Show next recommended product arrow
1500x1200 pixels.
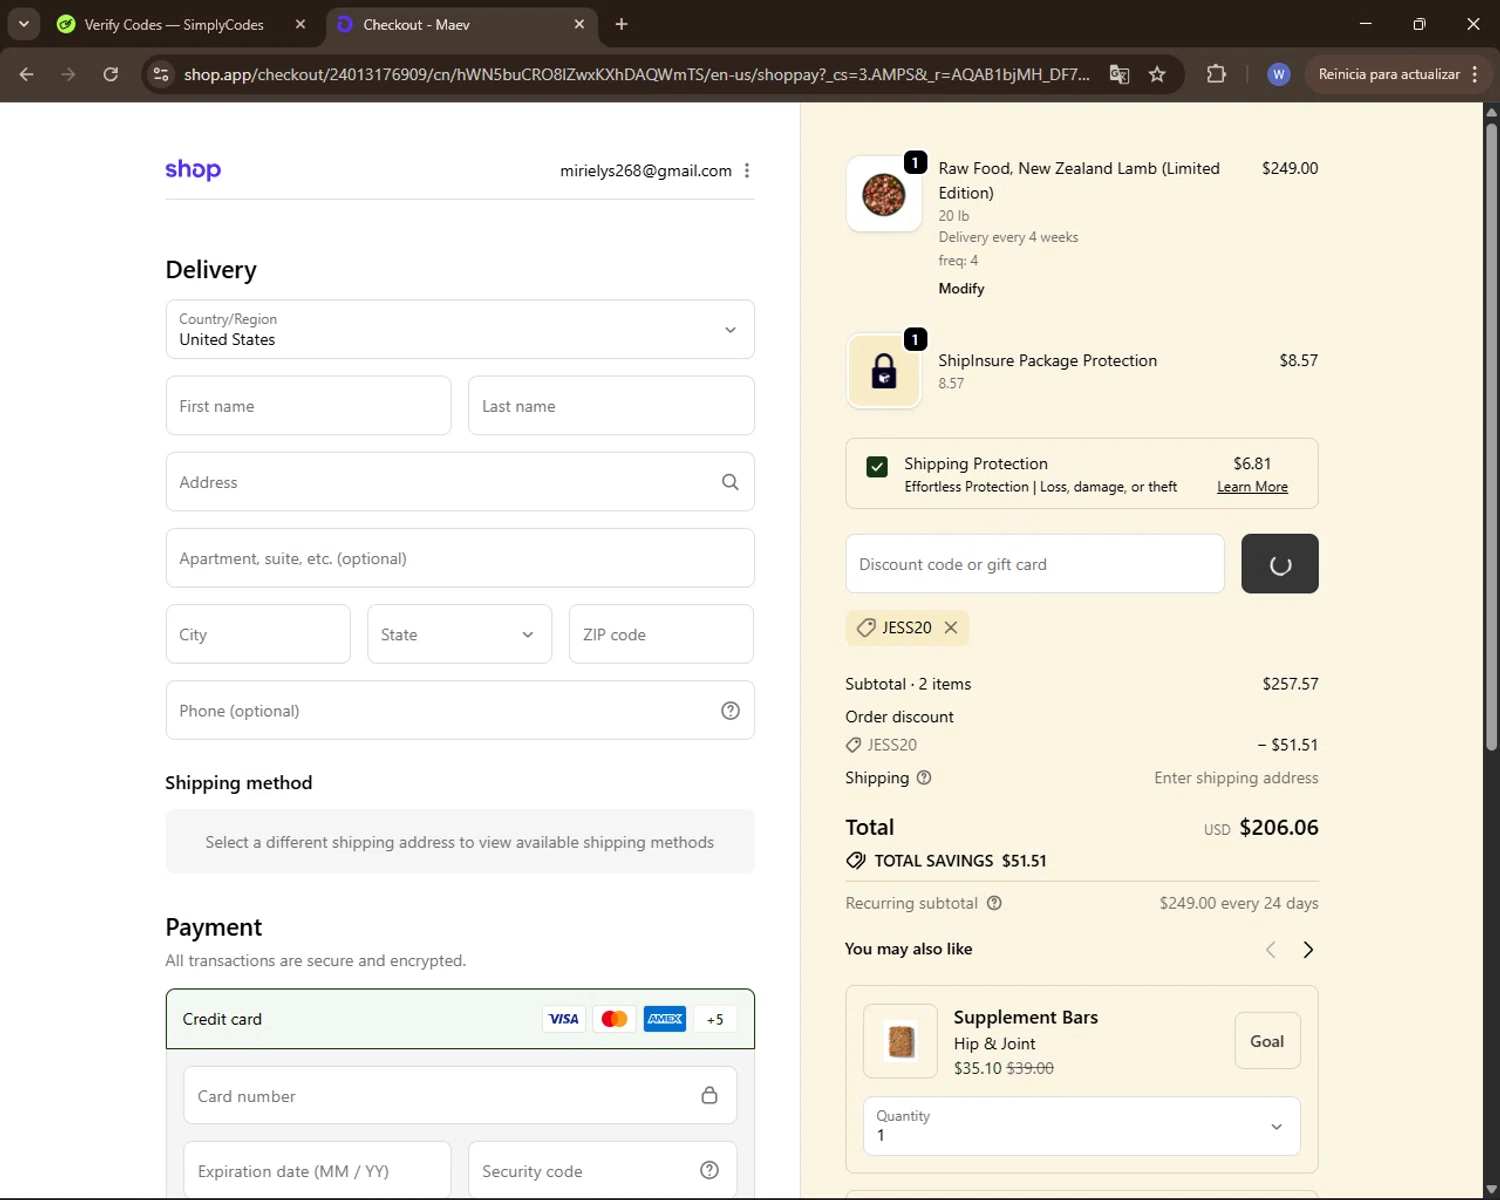click(1307, 950)
